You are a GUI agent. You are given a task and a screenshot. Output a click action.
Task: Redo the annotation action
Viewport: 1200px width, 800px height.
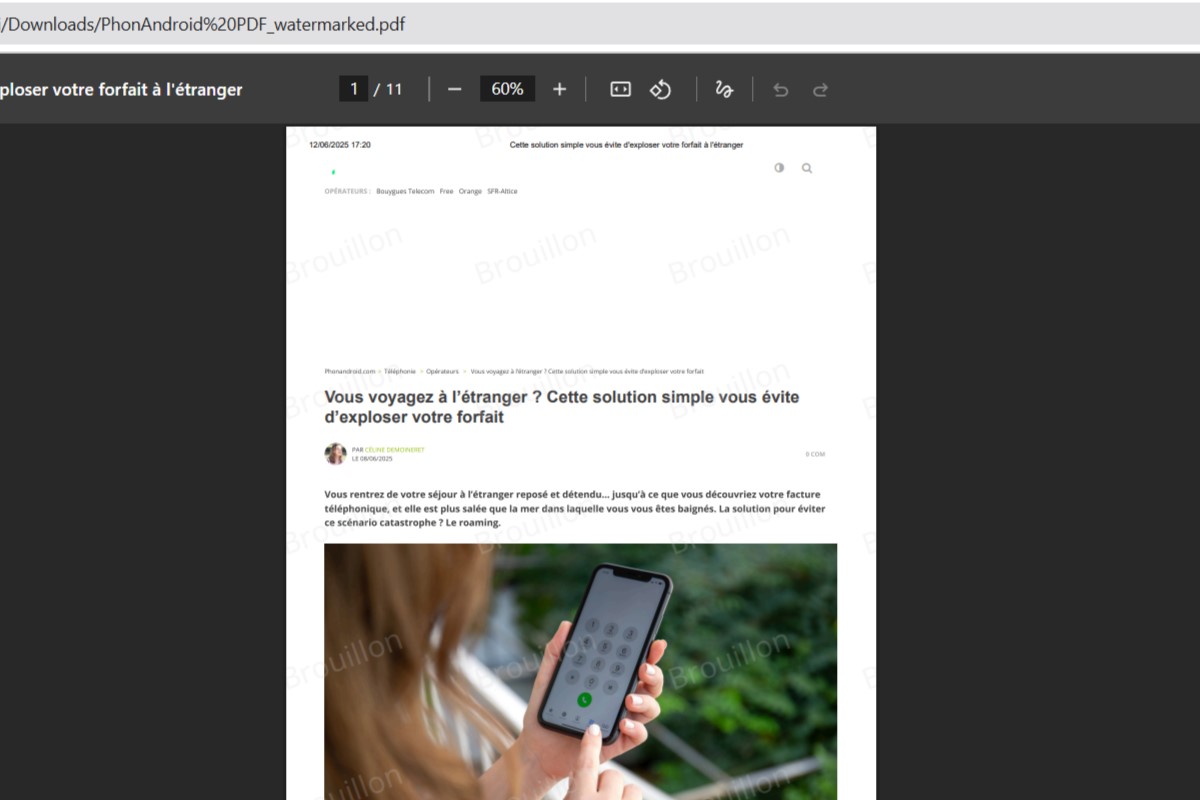coord(820,89)
